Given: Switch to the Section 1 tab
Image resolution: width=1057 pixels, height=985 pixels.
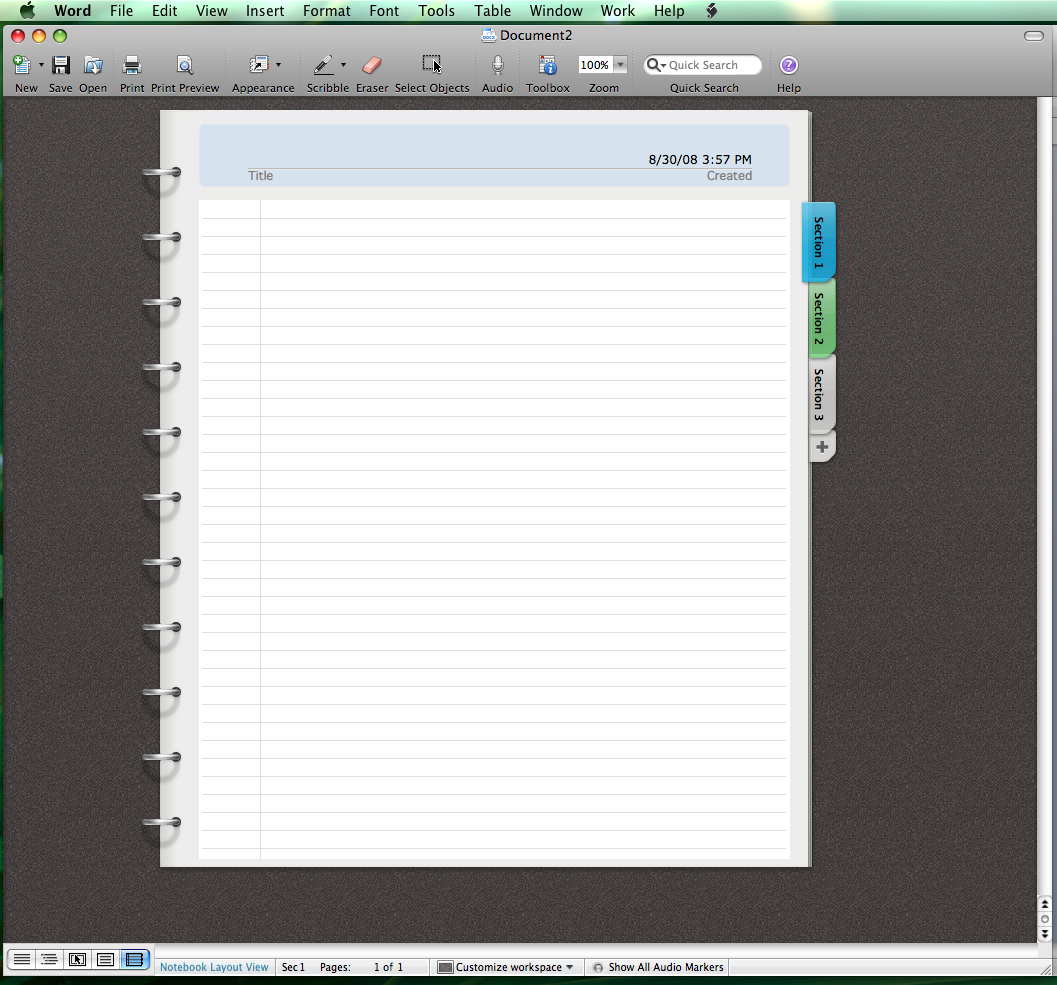Looking at the screenshot, I should (818, 242).
